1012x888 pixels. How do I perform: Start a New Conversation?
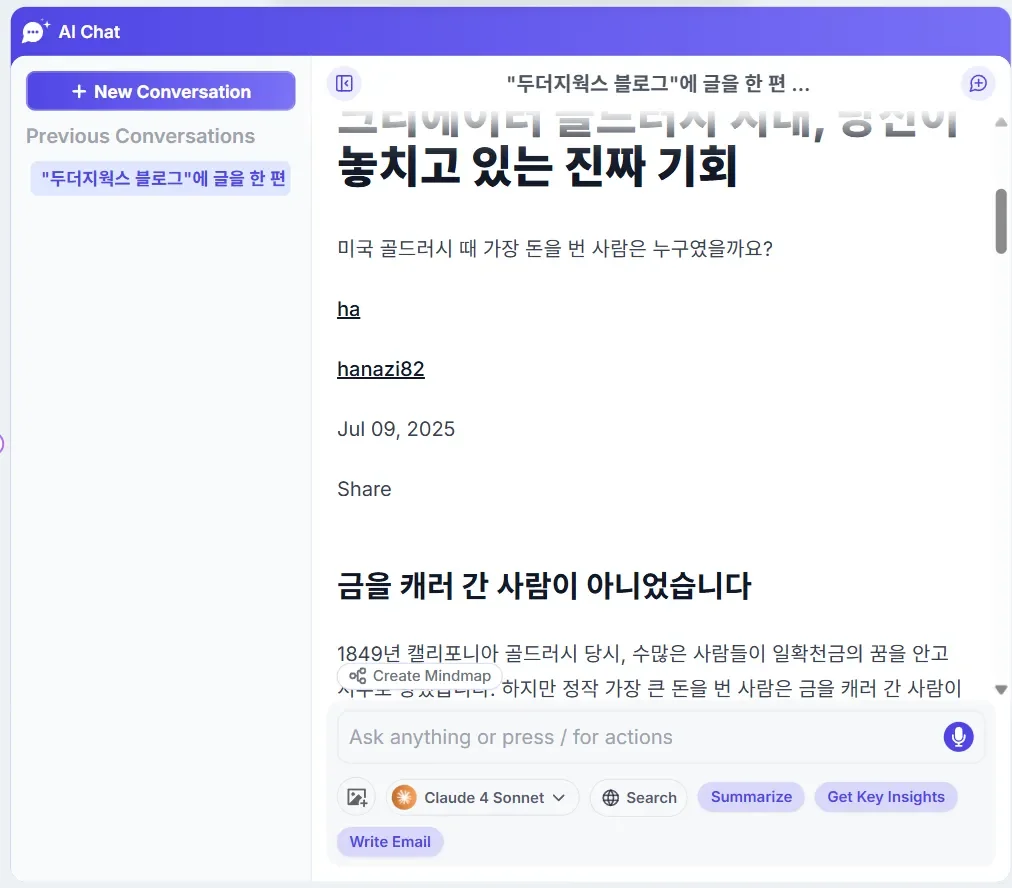[x=161, y=92]
